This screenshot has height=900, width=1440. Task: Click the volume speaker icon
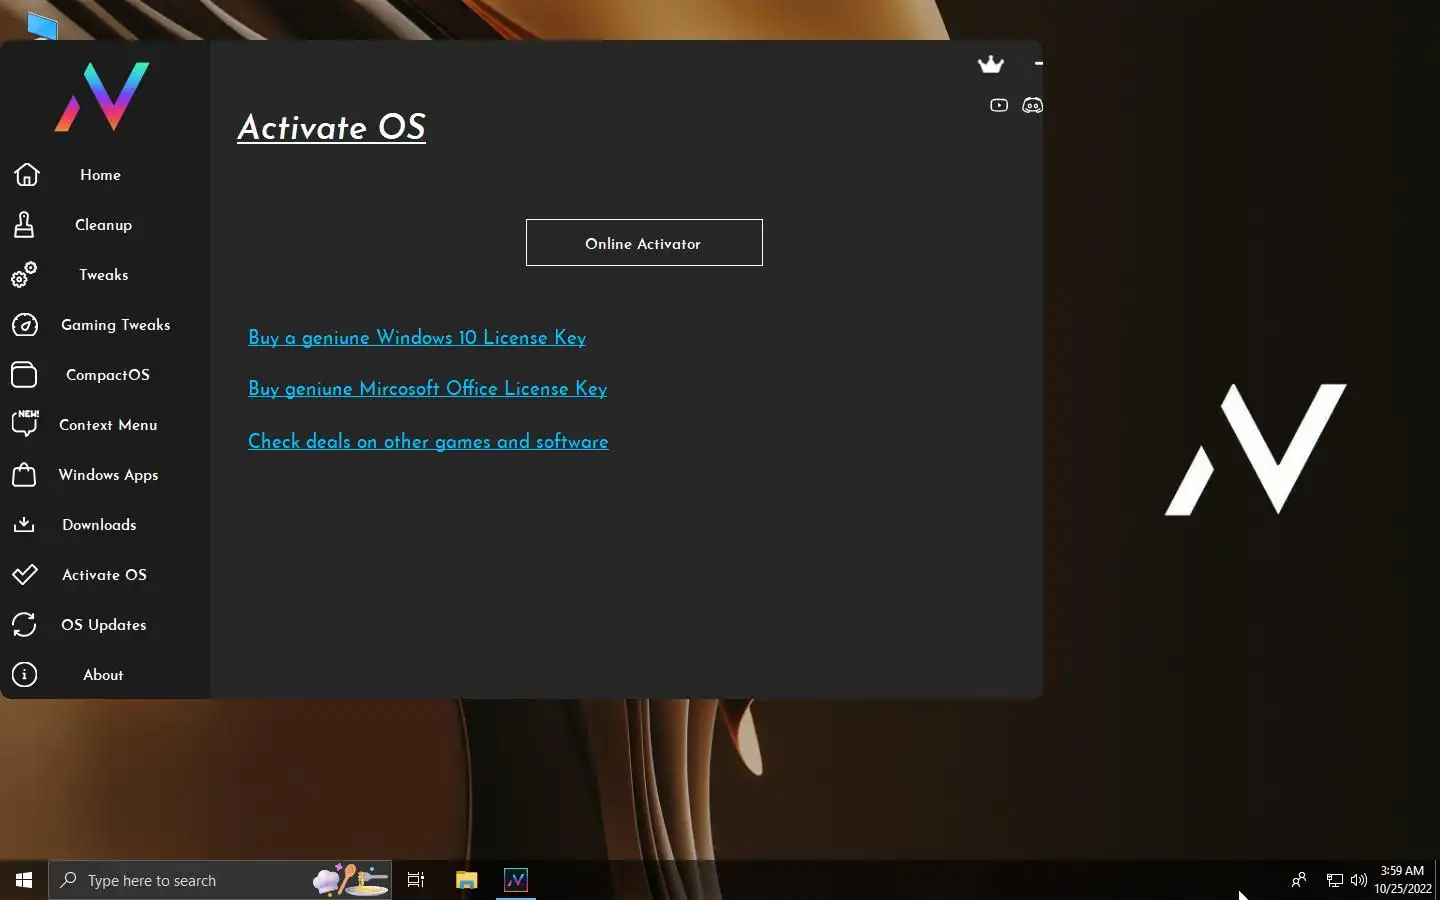click(x=1358, y=880)
